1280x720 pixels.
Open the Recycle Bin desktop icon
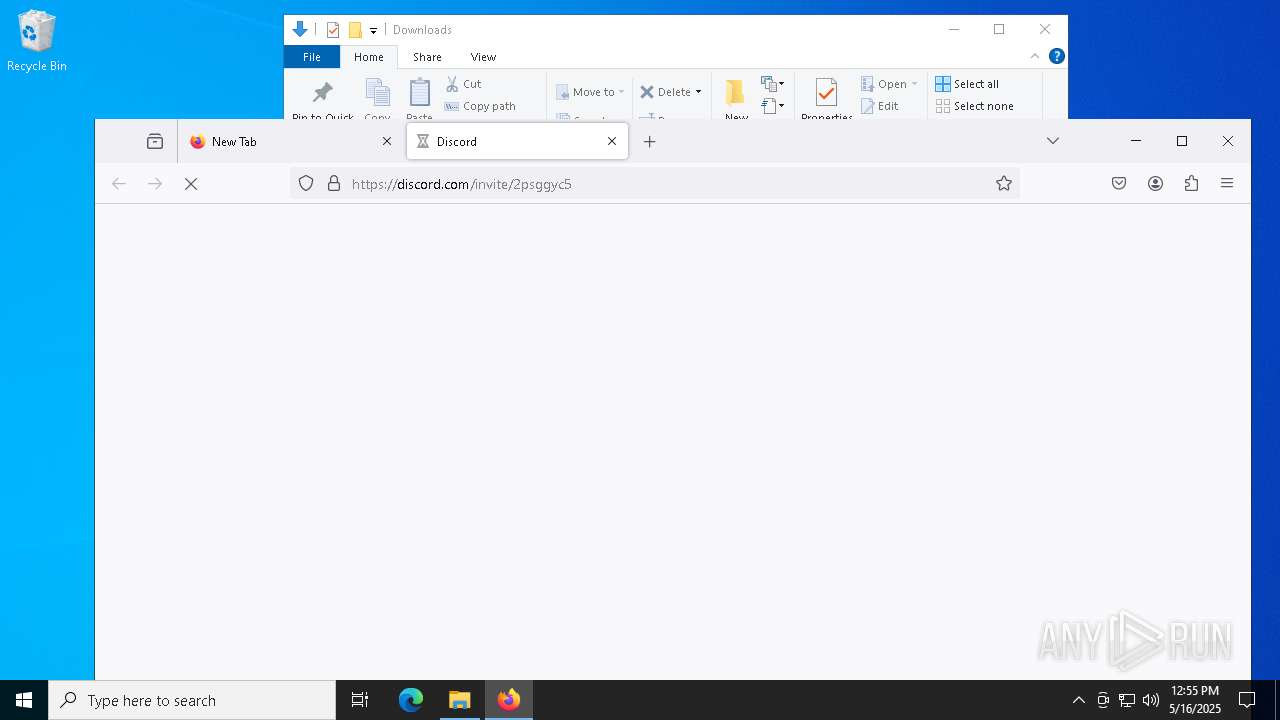click(x=37, y=41)
